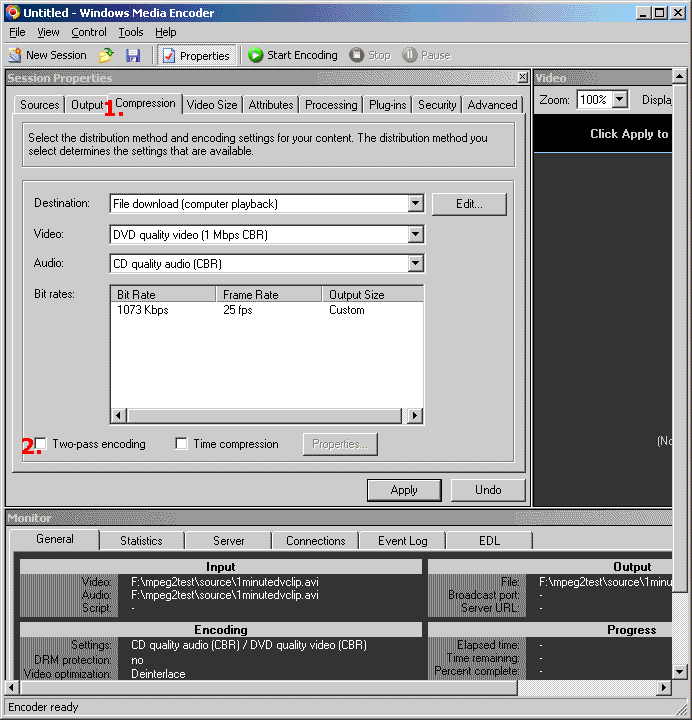Image resolution: width=692 pixels, height=720 pixels.
Task: Open the Event Log tab
Action: [403, 541]
